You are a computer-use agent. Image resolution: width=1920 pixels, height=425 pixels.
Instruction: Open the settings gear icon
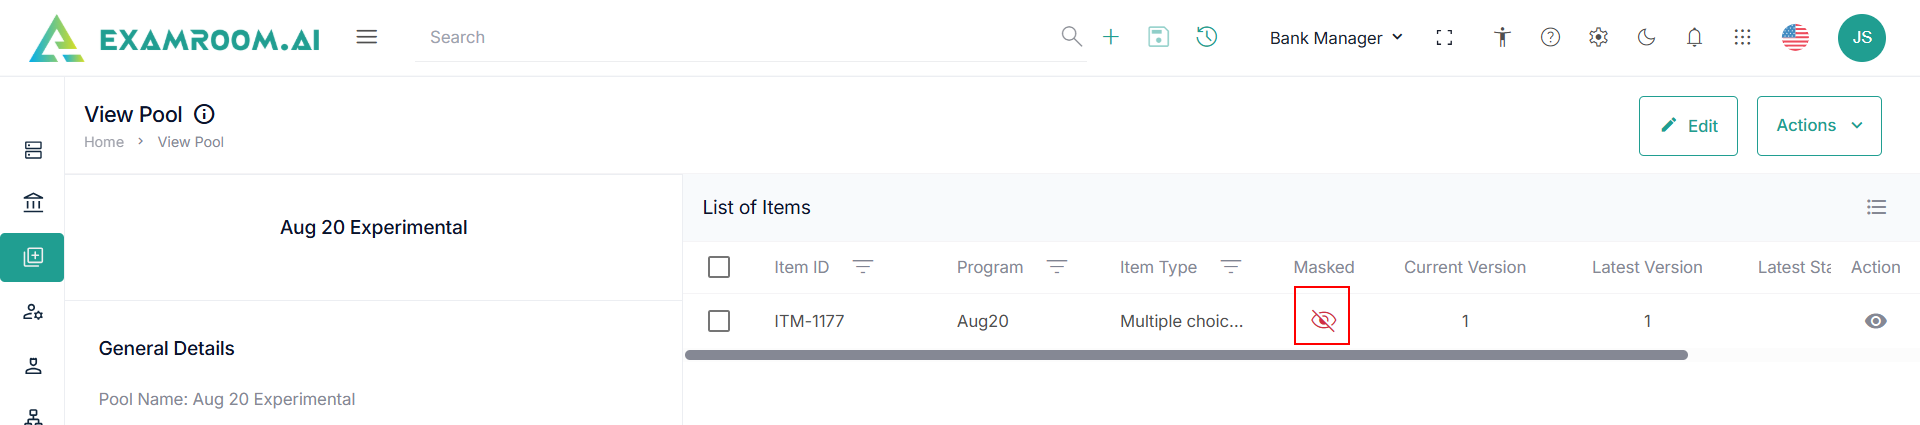click(x=1598, y=37)
